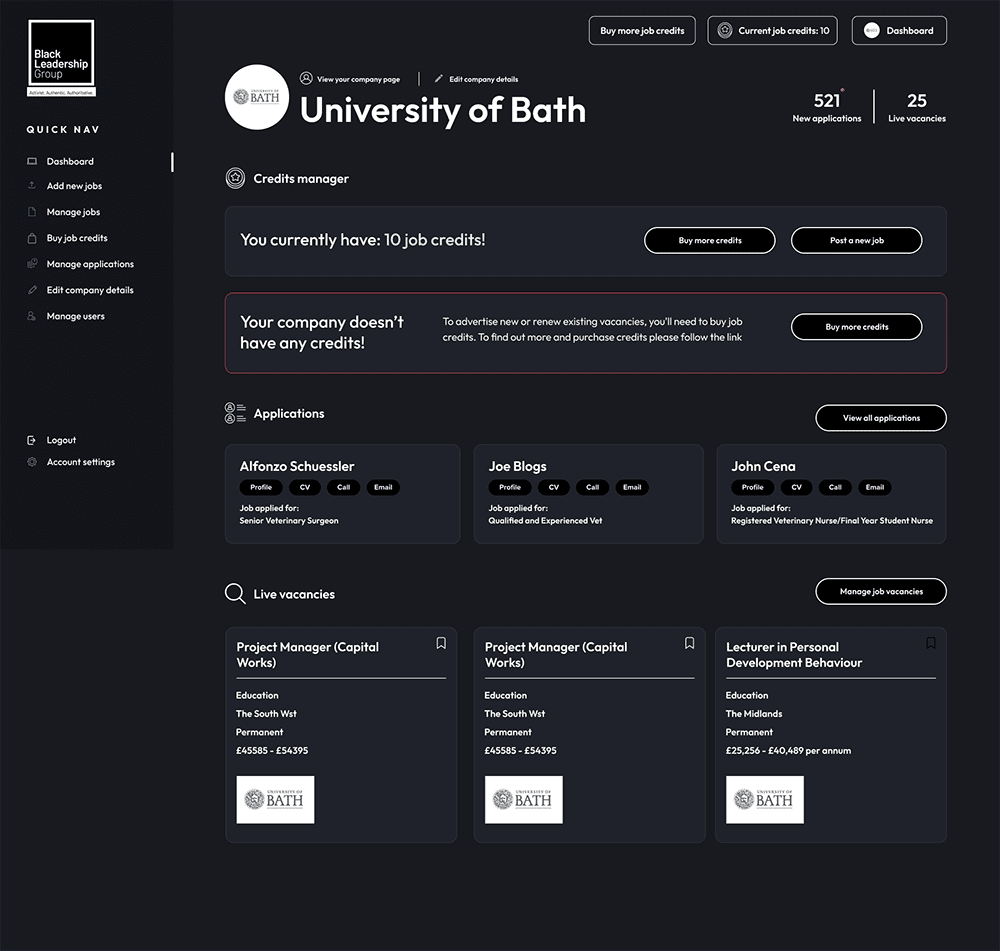
Task: Open the Dashboard button in top bar
Action: point(899,31)
